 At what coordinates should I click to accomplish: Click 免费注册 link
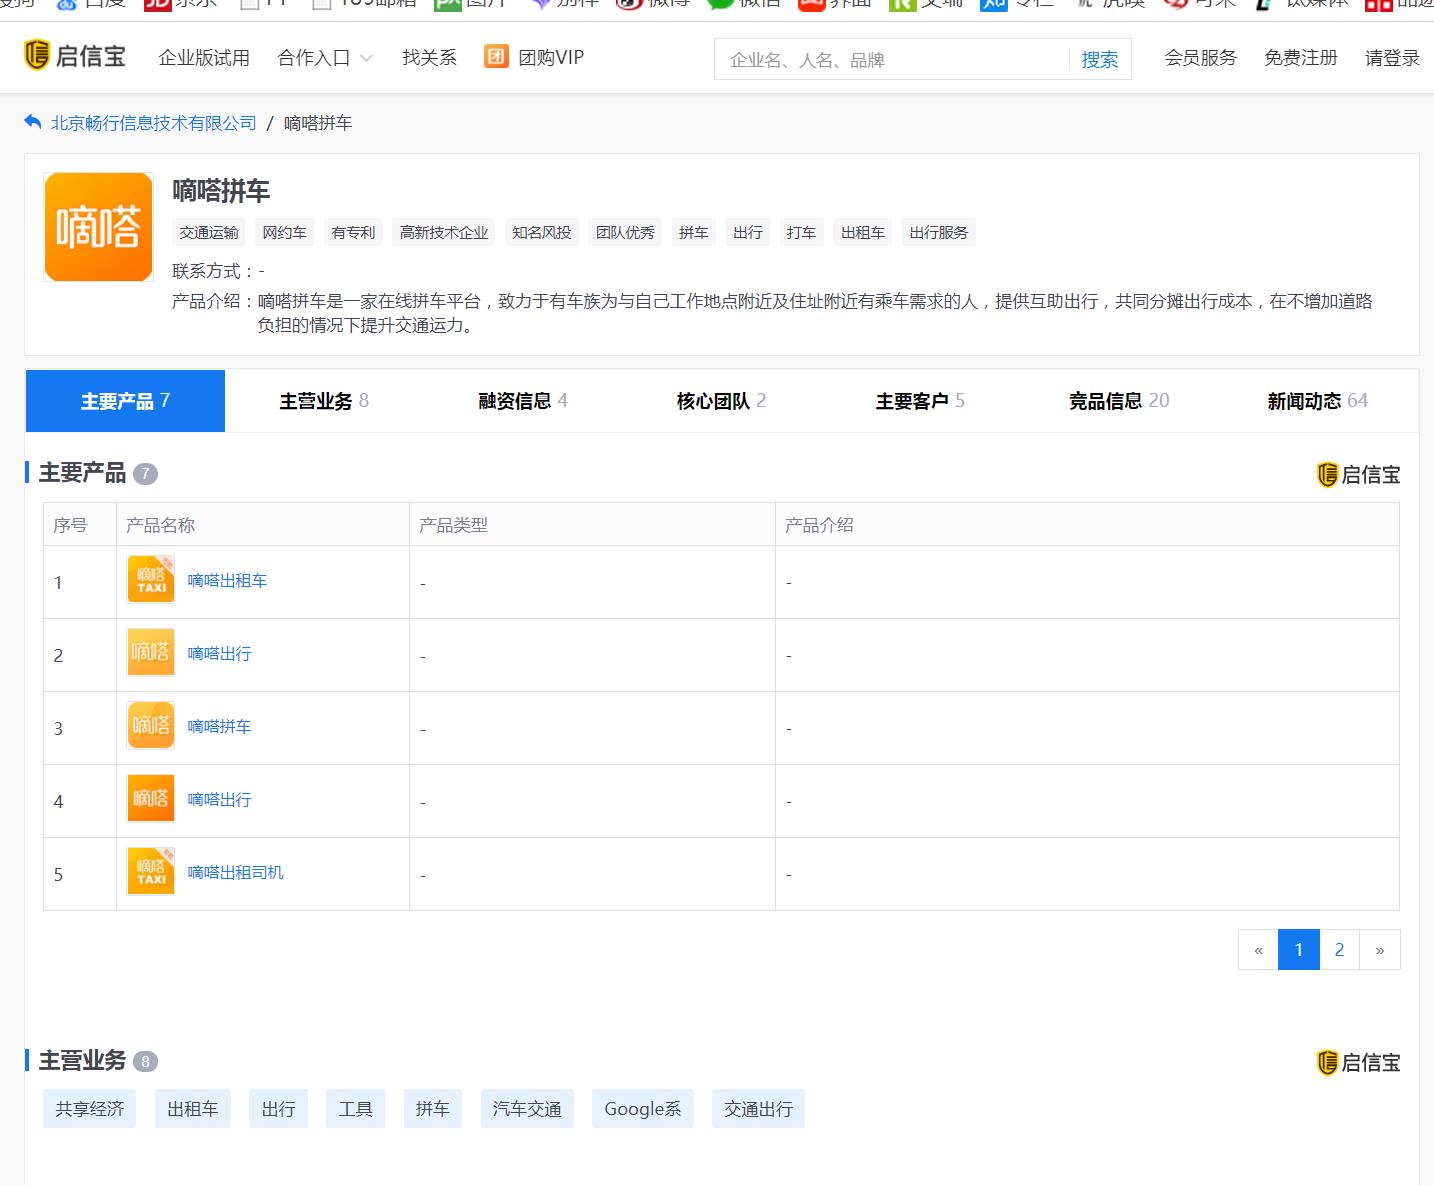coord(1301,58)
